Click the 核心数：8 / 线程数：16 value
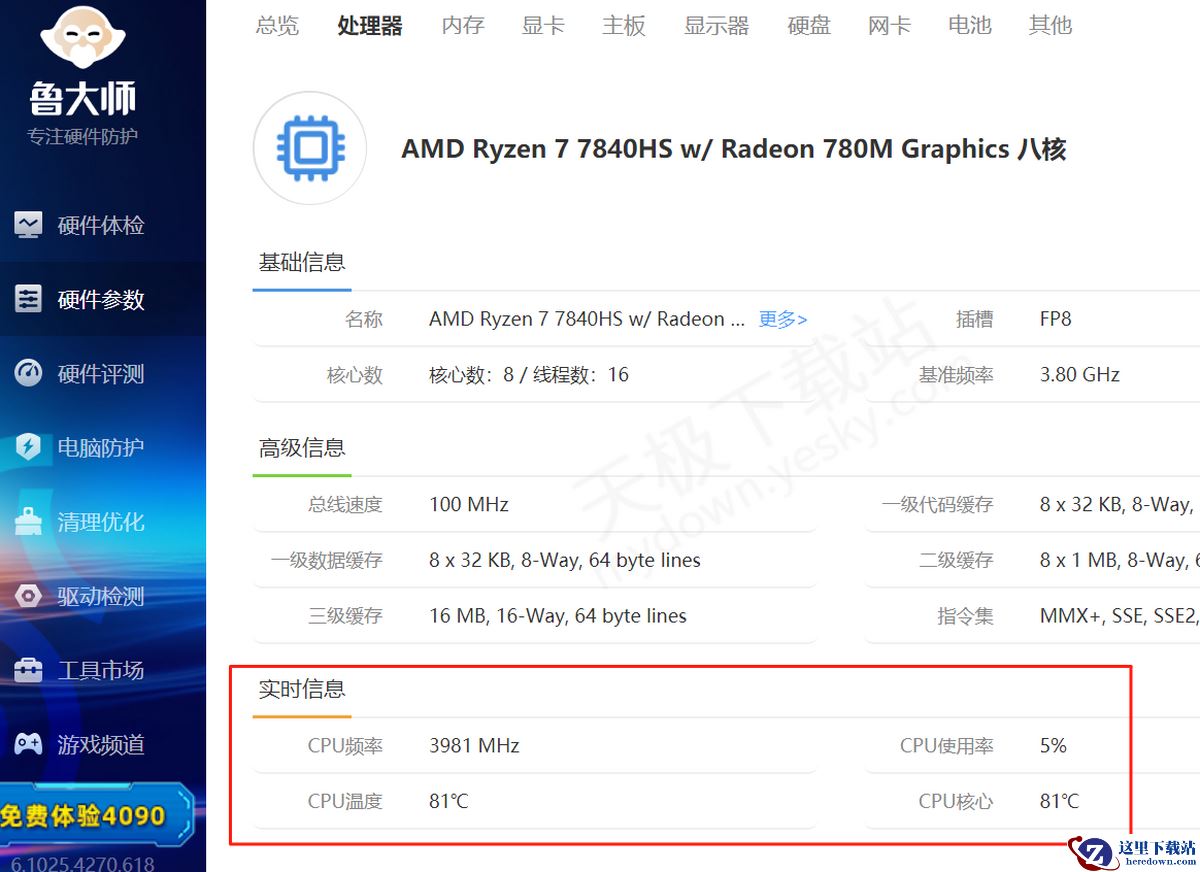This screenshot has height=872, width=1200. point(529,375)
